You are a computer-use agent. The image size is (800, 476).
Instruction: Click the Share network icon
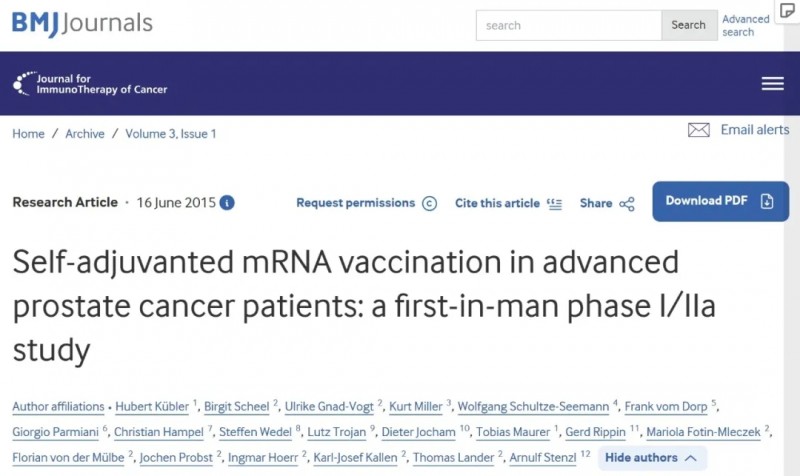pyautogui.click(x=627, y=204)
